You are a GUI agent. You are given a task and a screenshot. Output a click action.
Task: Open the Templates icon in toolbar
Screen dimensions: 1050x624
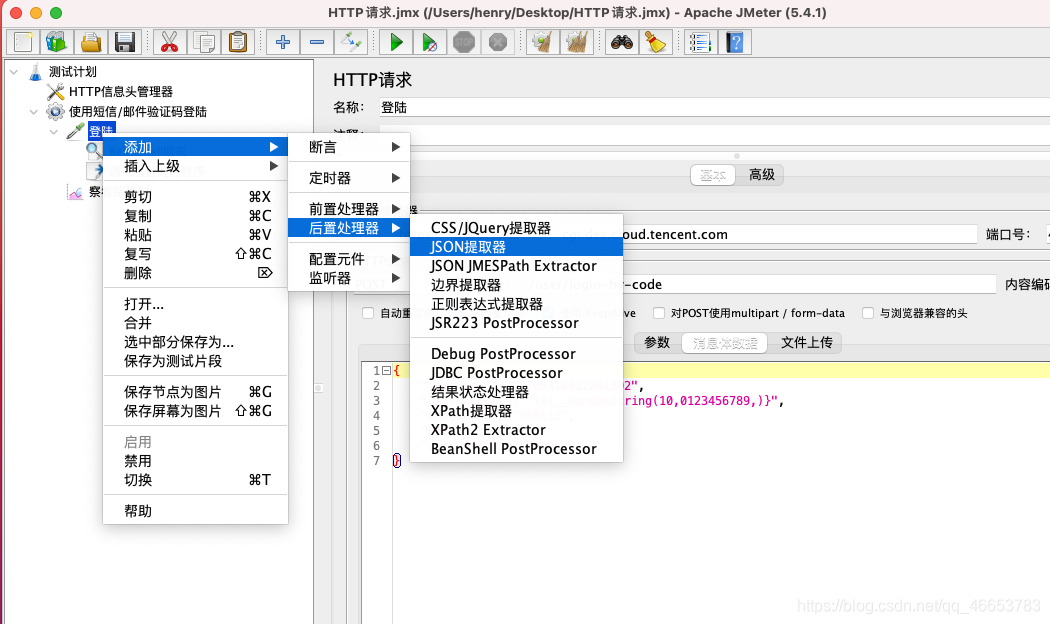57,42
